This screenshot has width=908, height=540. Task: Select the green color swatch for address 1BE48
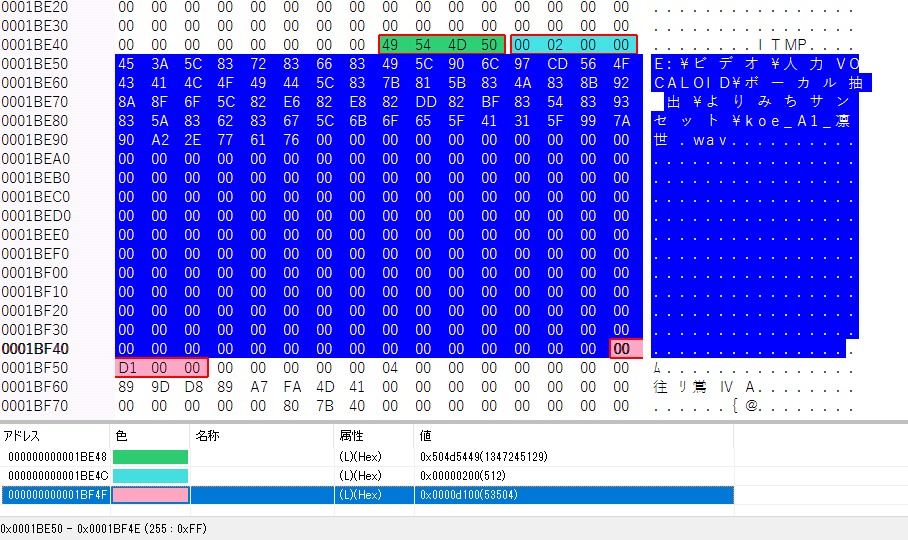(150, 457)
